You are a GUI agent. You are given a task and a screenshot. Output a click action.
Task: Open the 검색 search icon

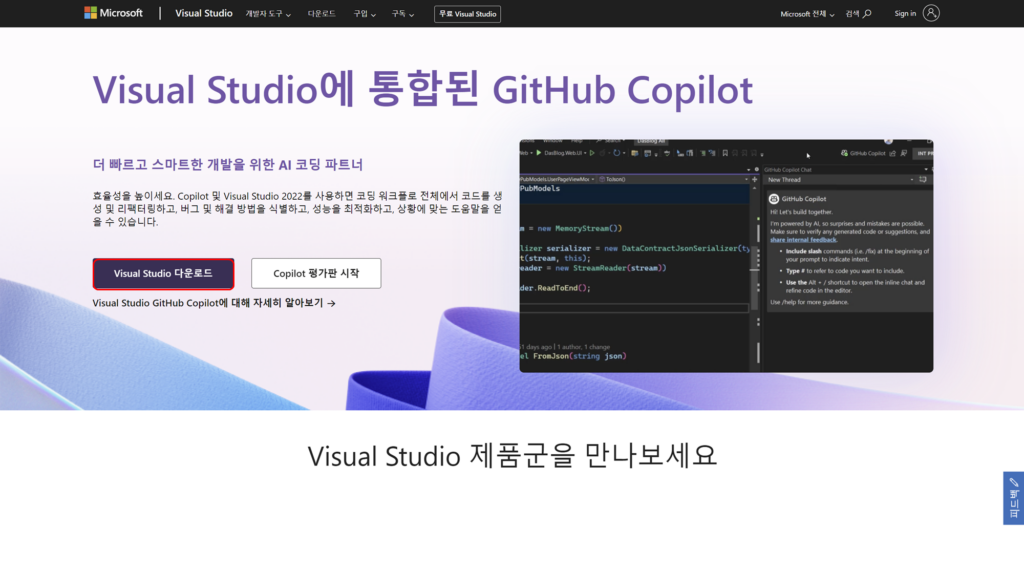(x=858, y=14)
